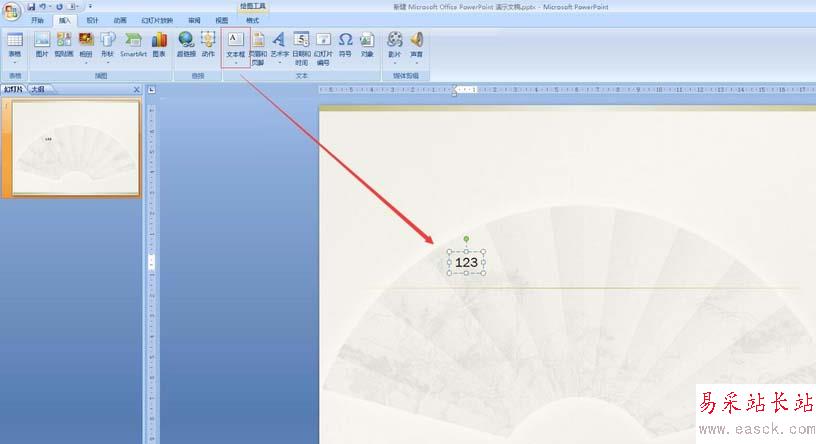The height and width of the screenshot is (444, 816).
Task: Insert 幻灯片编号 (Slide Number)
Action: click(323, 48)
